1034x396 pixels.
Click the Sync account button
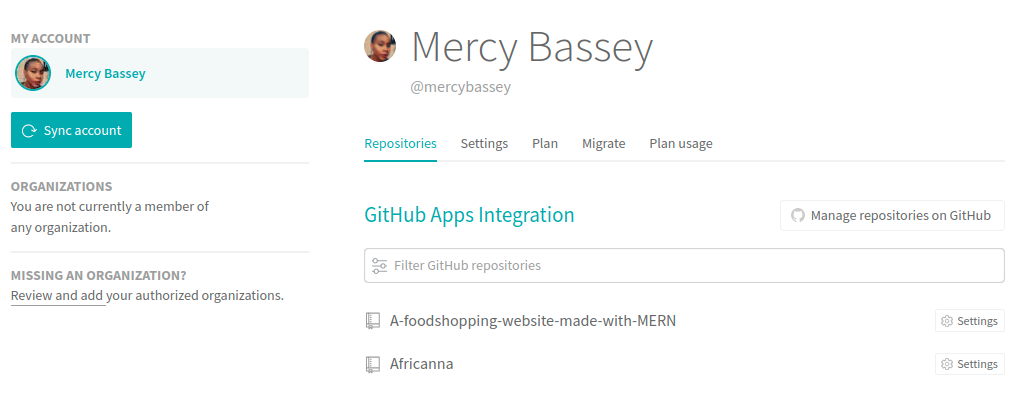point(71,130)
